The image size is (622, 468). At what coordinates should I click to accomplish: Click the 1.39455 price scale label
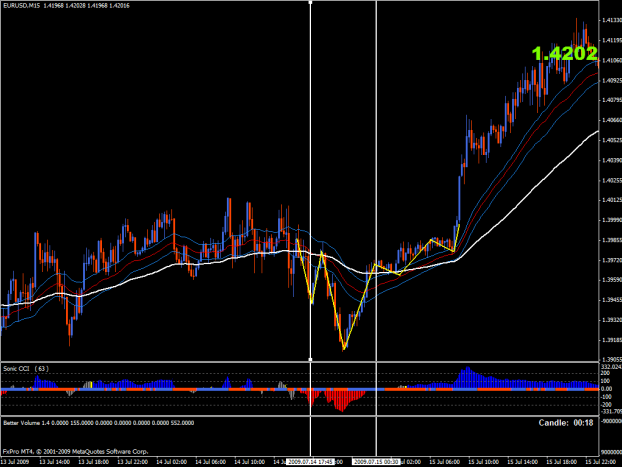pos(612,300)
